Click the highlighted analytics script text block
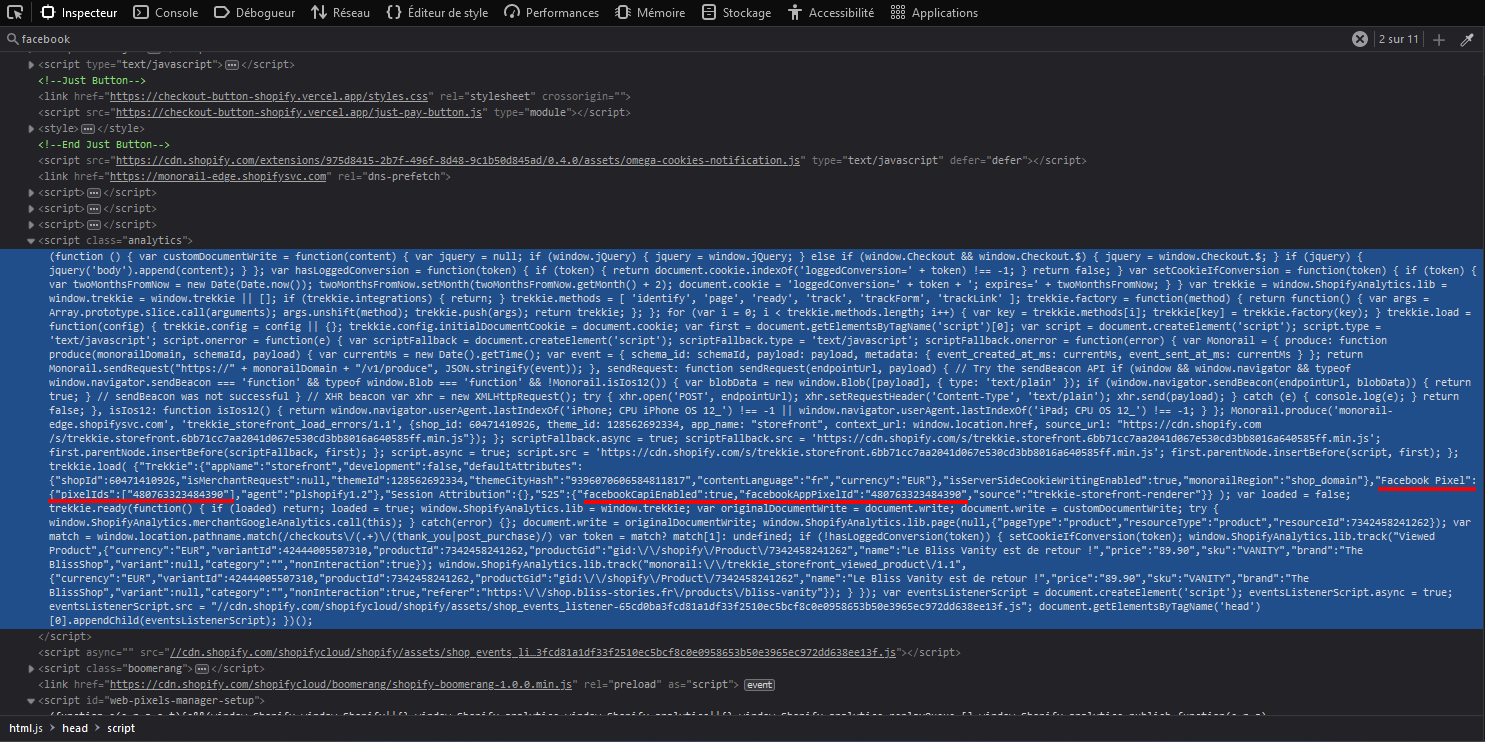The height and width of the screenshot is (742, 1485). pyautogui.click(x=742, y=438)
